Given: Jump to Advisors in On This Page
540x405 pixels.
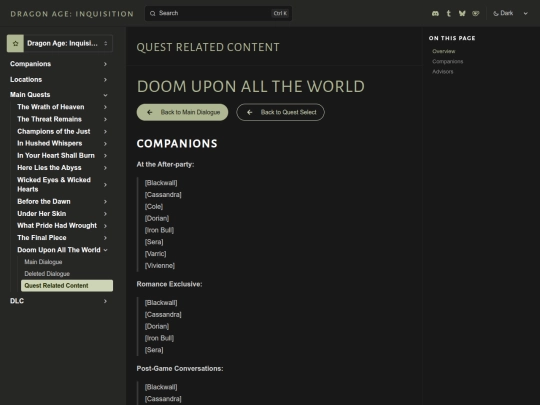Looking at the screenshot, I should (x=443, y=72).
